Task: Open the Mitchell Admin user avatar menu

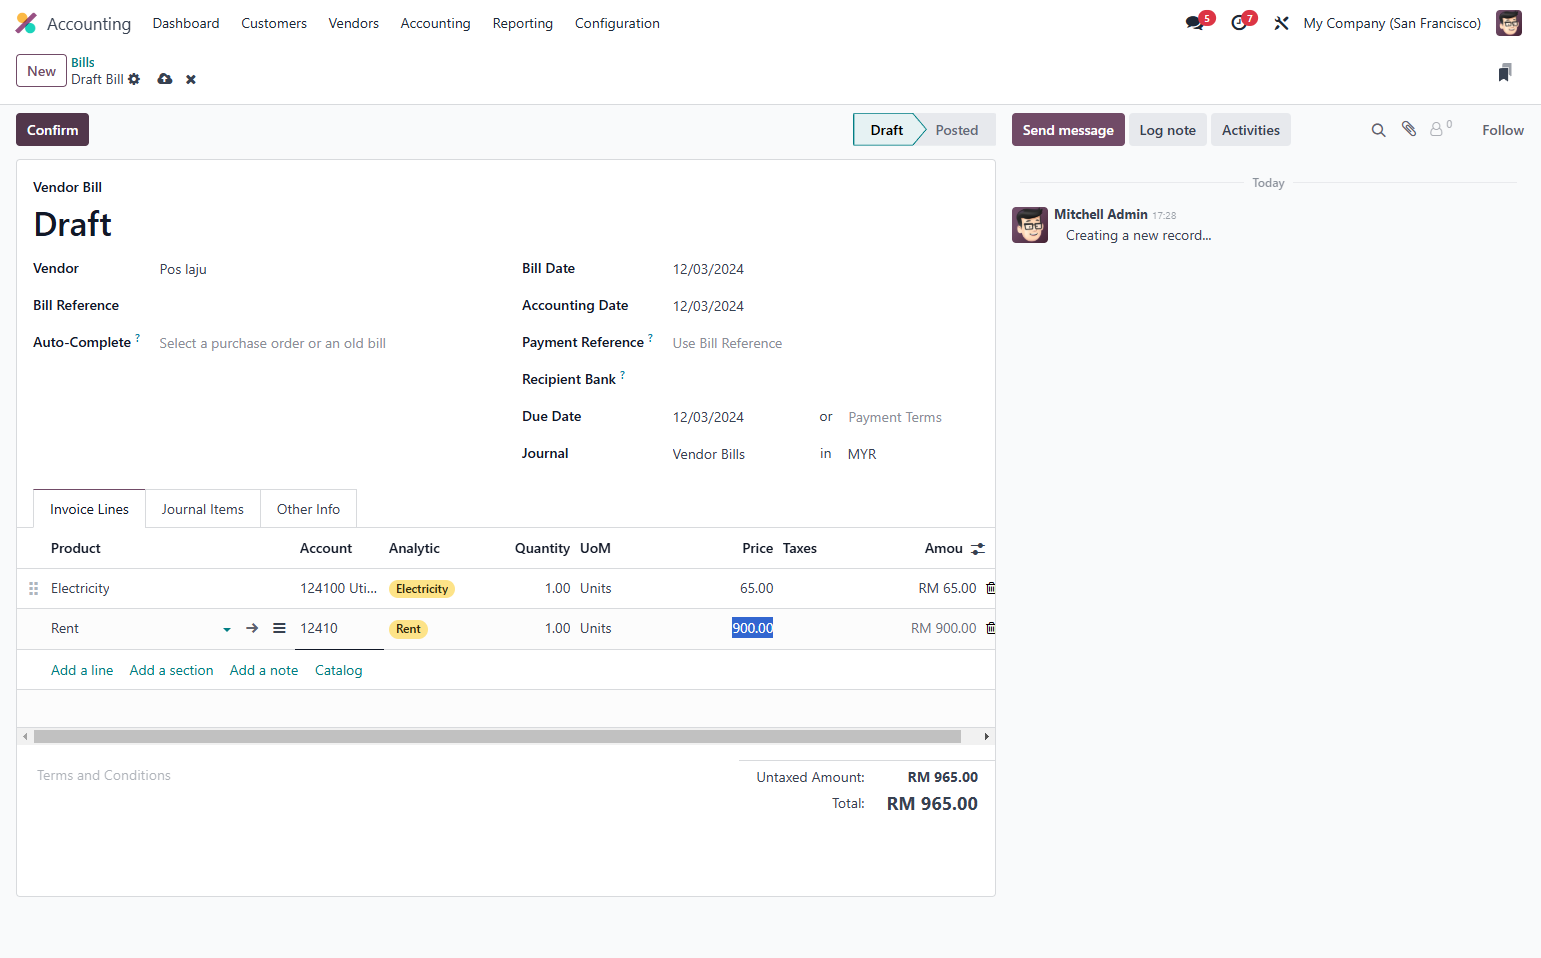Action: [1509, 23]
